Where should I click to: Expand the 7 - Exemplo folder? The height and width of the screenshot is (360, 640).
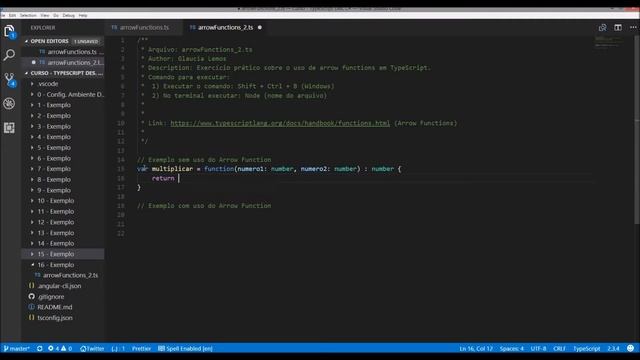tap(63, 169)
